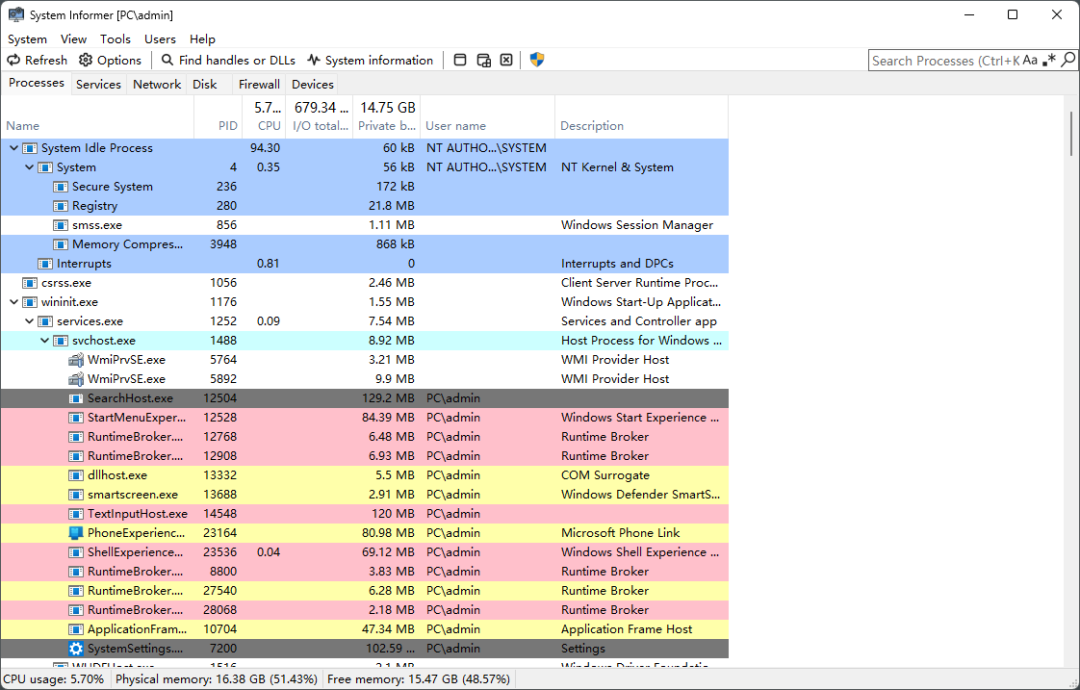This screenshot has width=1080, height=690.
Task: Sort by the Name column header
Action: click(97, 117)
